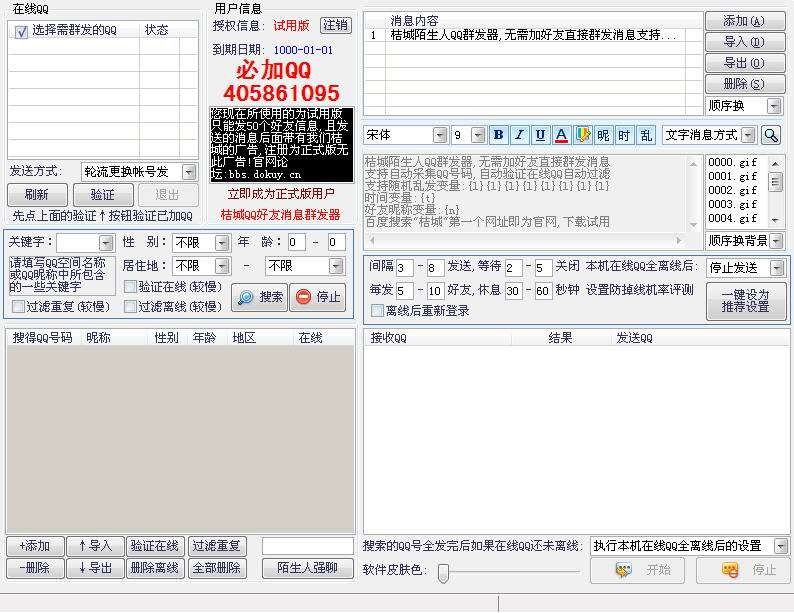Open the font size 9 dropdown
Image resolution: width=794 pixels, height=613 pixels.
click(478, 135)
